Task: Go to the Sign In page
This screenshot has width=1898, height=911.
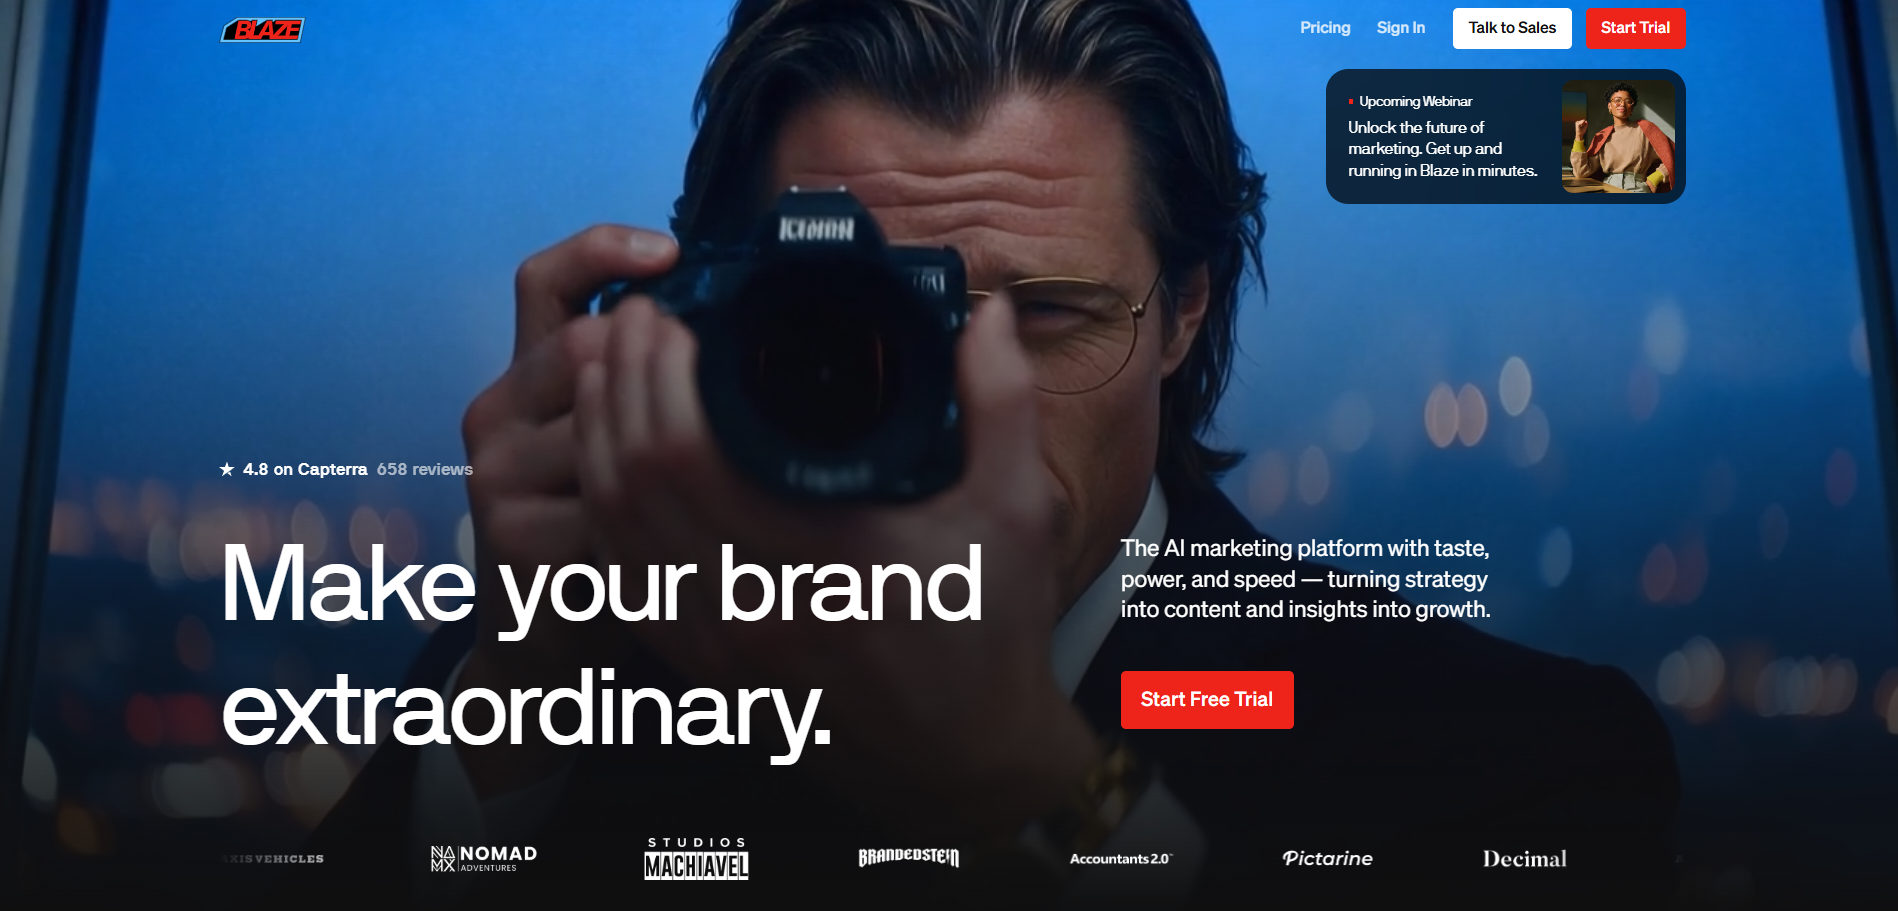Action: [1401, 28]
